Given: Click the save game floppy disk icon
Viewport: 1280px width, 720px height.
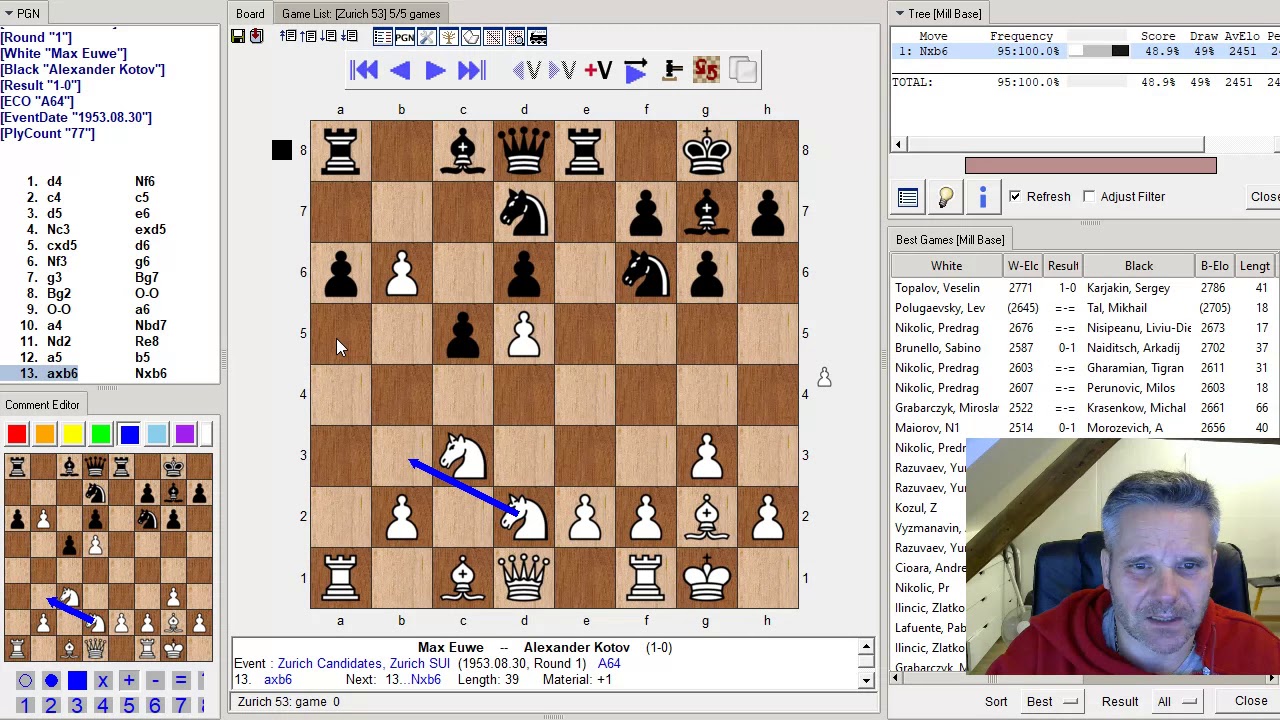Looking at the screenshot, I should point(238,37).
